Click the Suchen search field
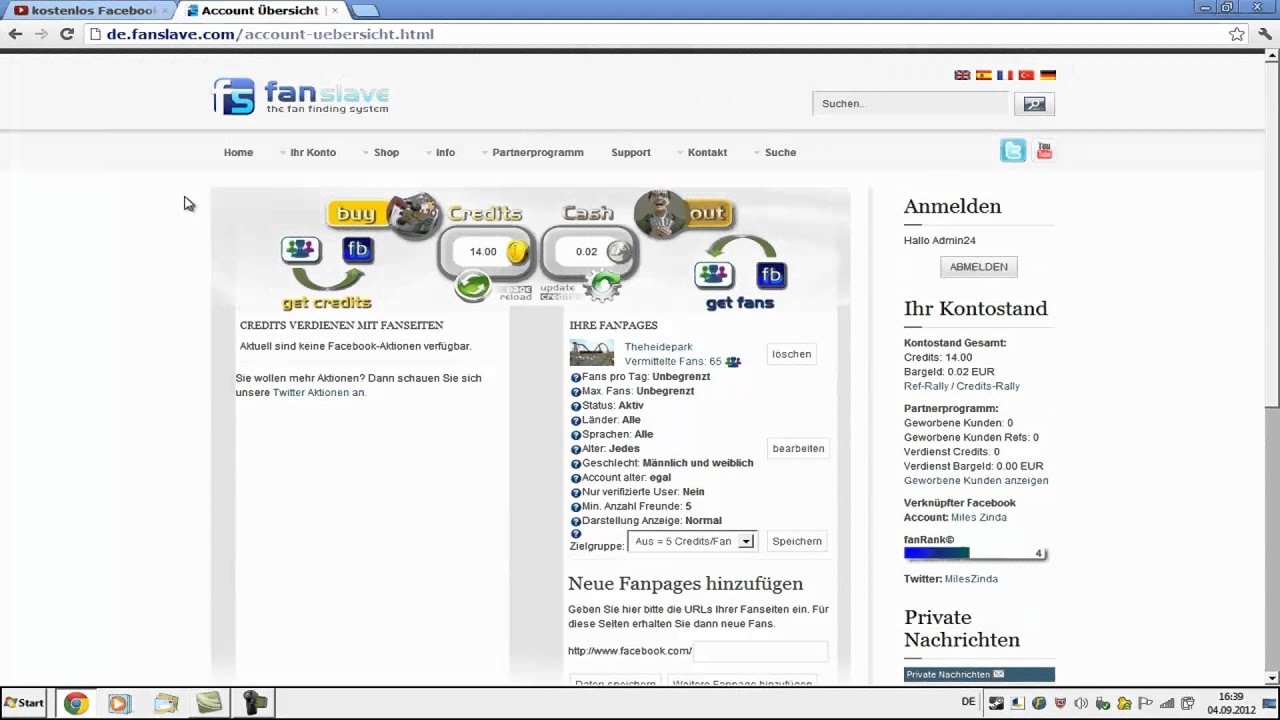This screenshot has width=1280, height=720. pos(911,103)
